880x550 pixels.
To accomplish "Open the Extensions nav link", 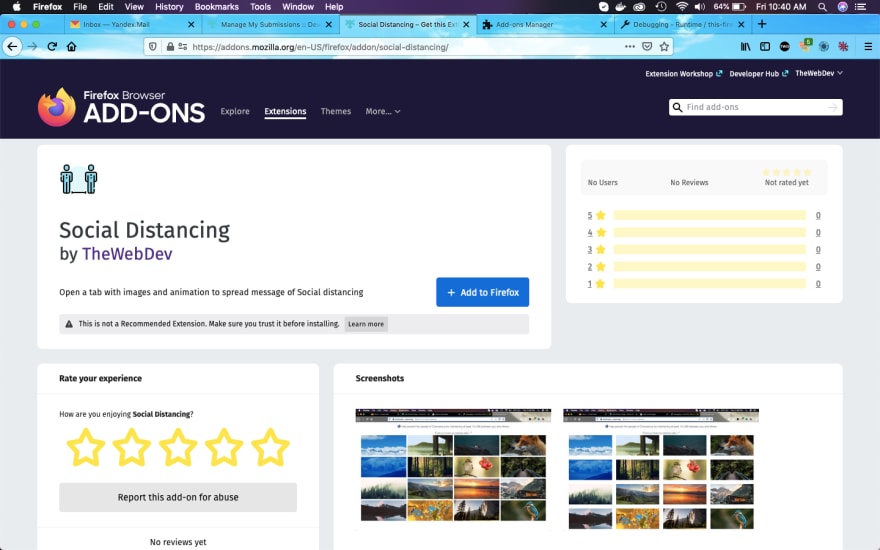I will 285,111.
